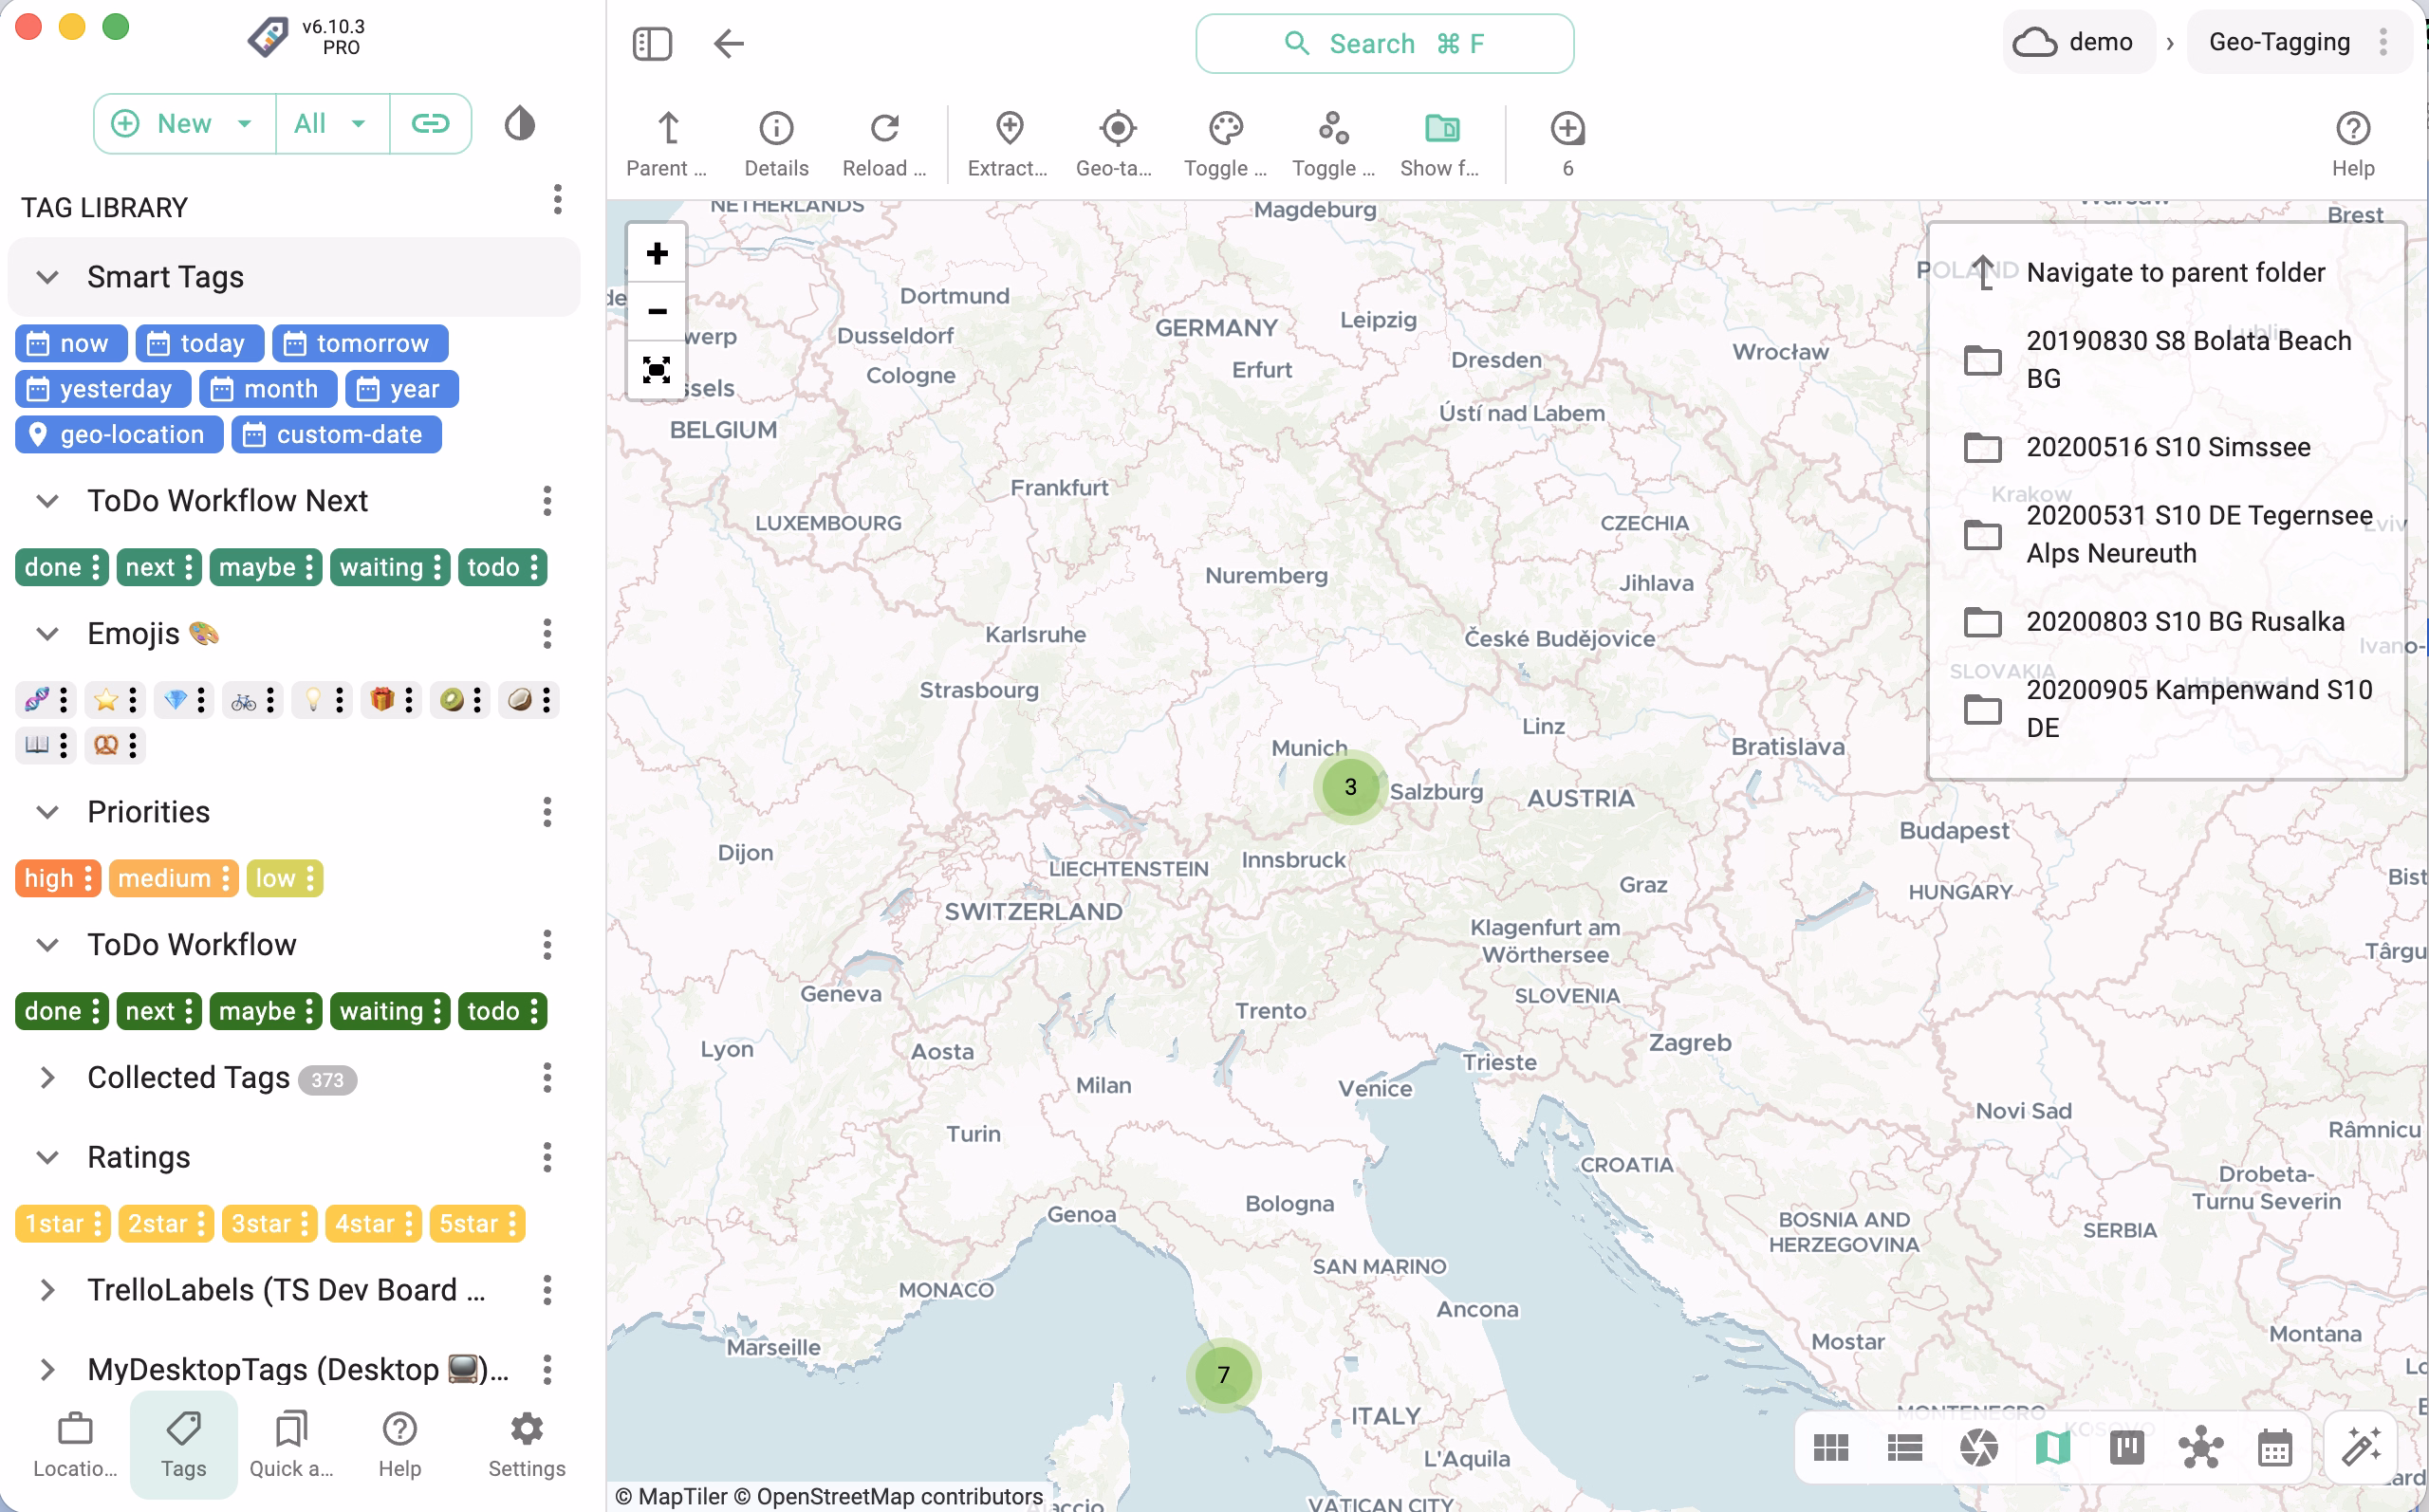Click the three-circles Toggle toolbar item
This screenshot has width=2429, height=1512.
pyautogui.click(x=1333, y=144)
